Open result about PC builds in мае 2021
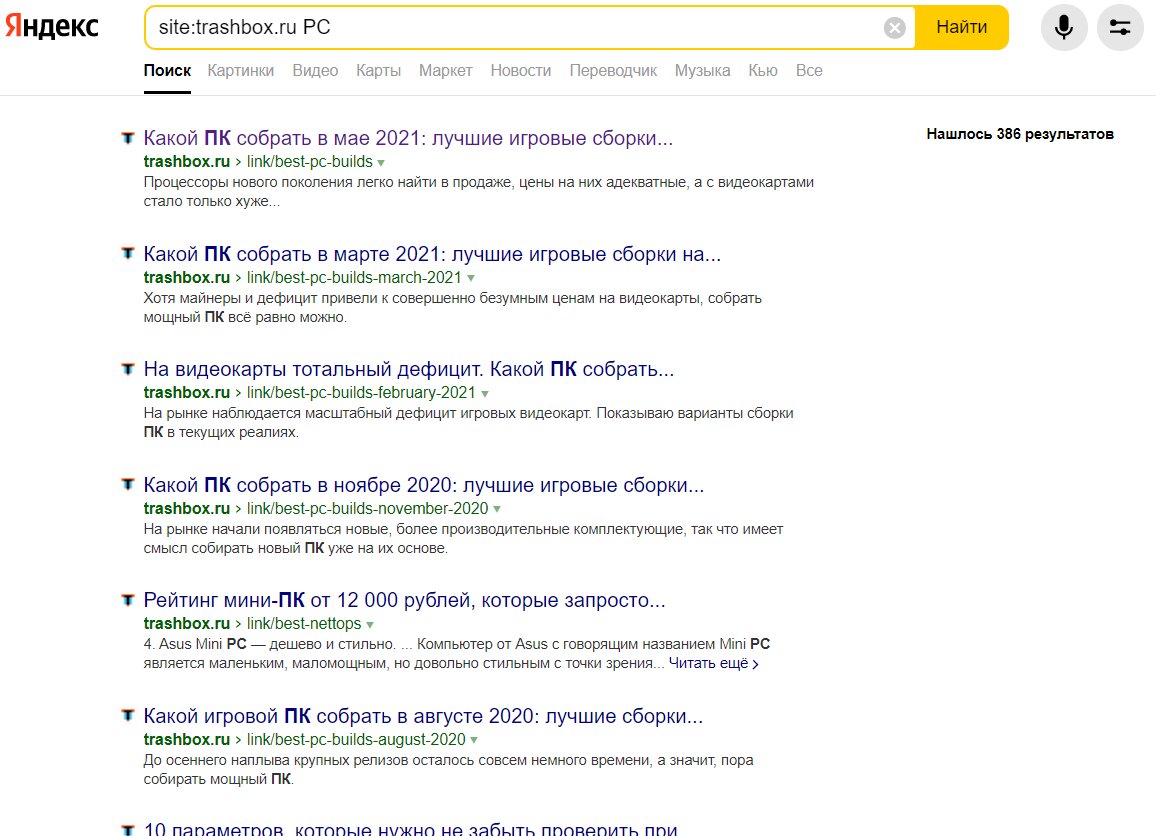 [408, 138]
